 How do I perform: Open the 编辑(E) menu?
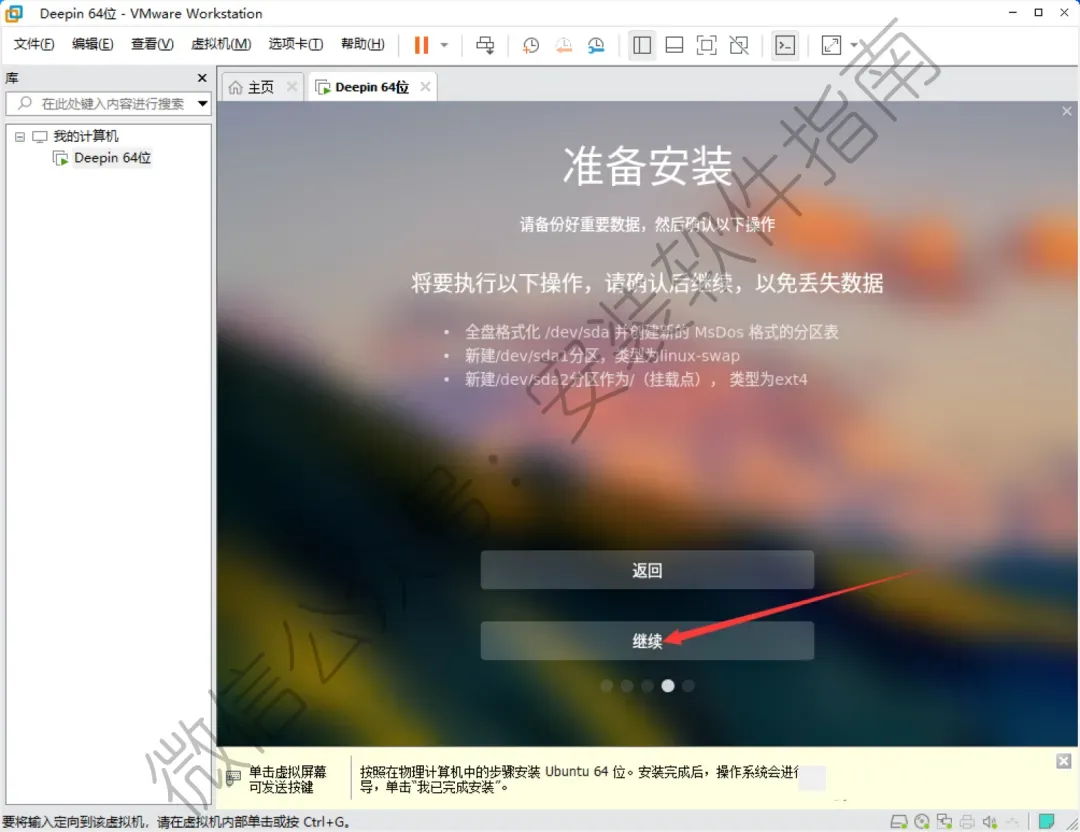[x=92, y=44]
